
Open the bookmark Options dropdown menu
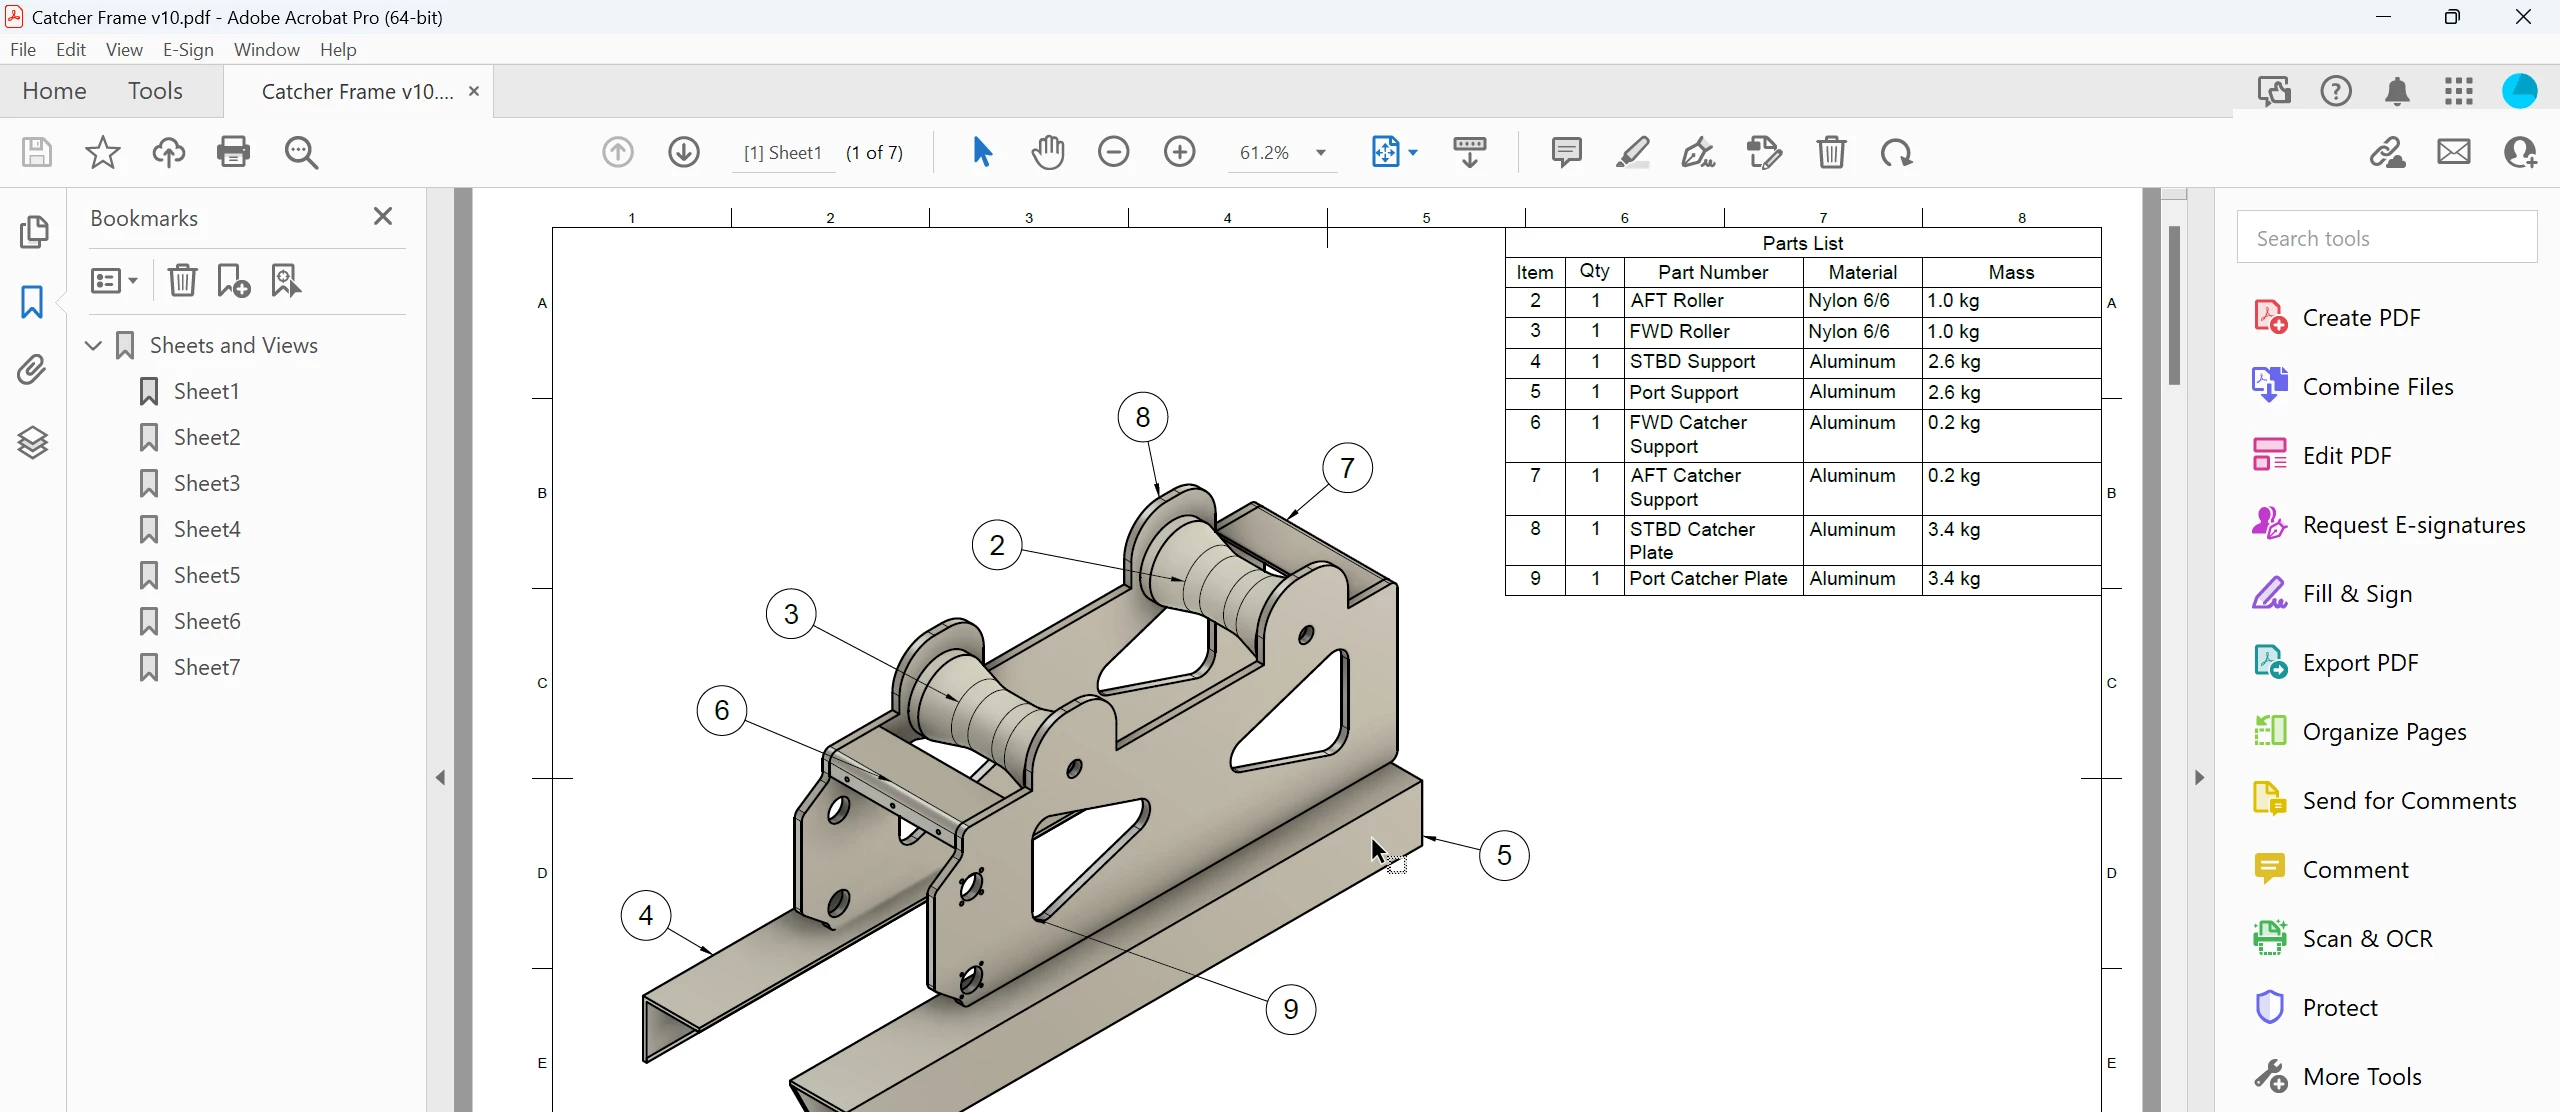coord(113,281)
